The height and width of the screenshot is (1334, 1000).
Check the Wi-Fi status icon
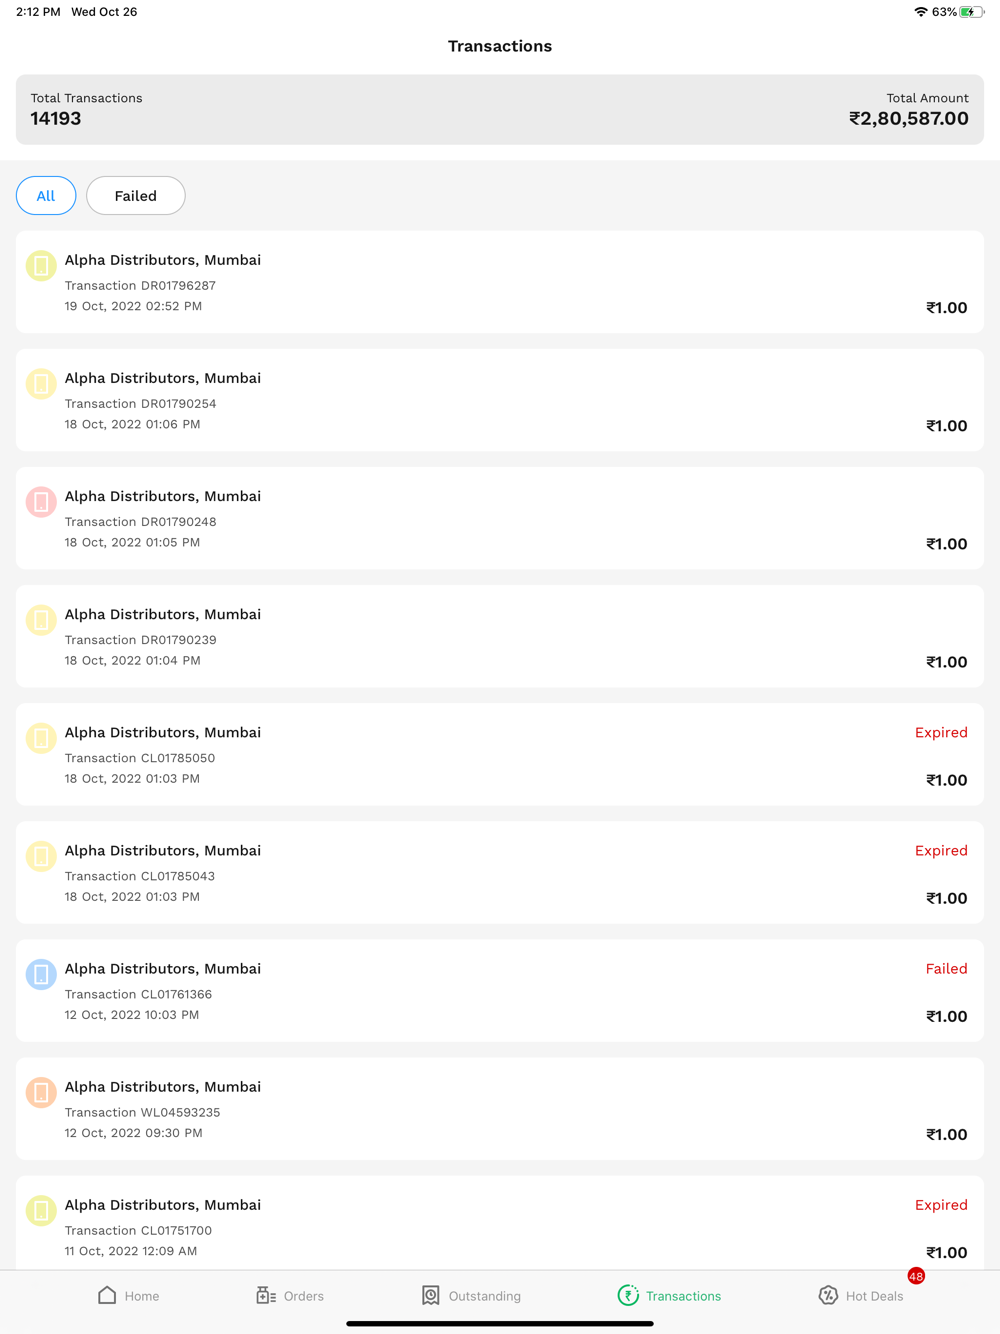point(921,12)
